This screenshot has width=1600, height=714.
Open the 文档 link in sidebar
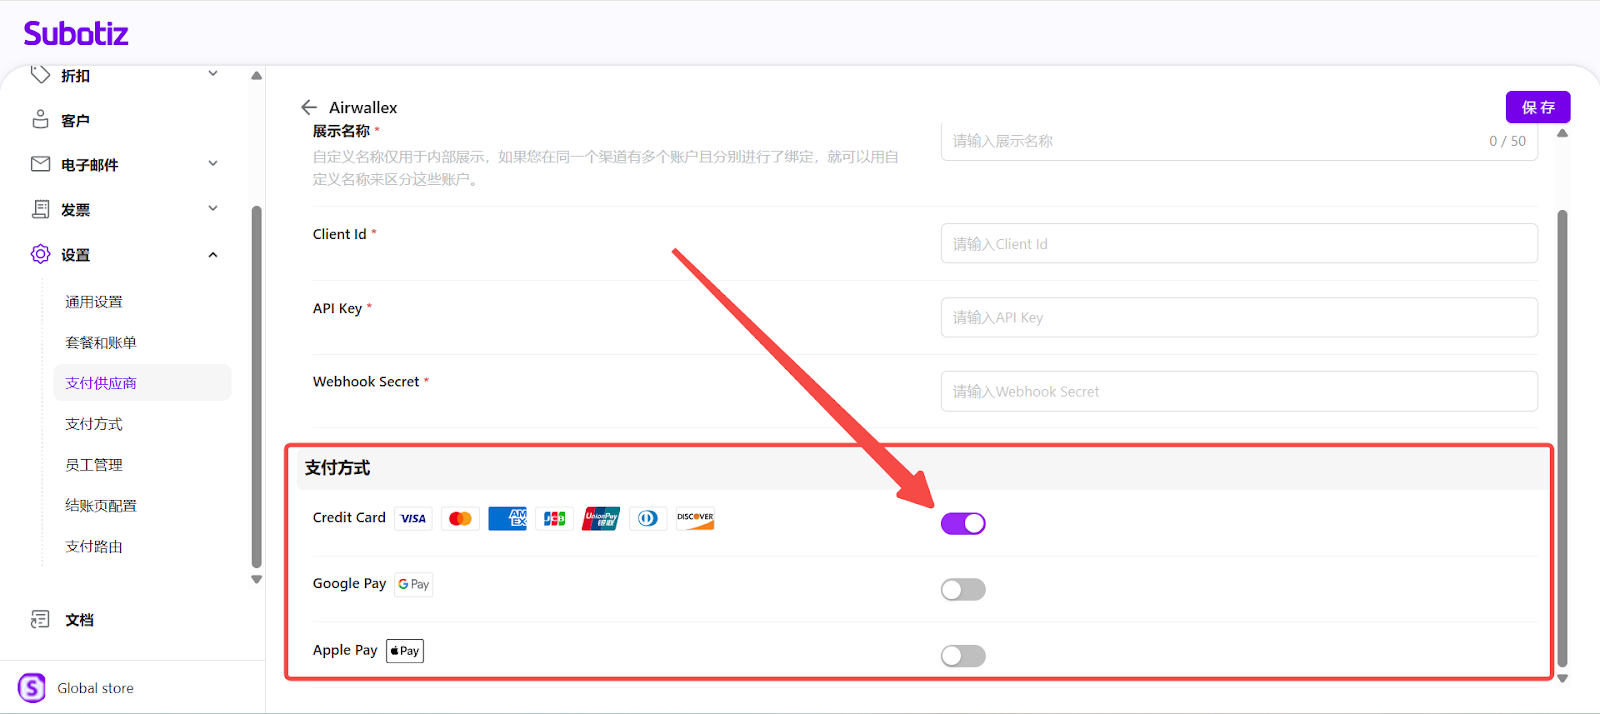[80, 620]
